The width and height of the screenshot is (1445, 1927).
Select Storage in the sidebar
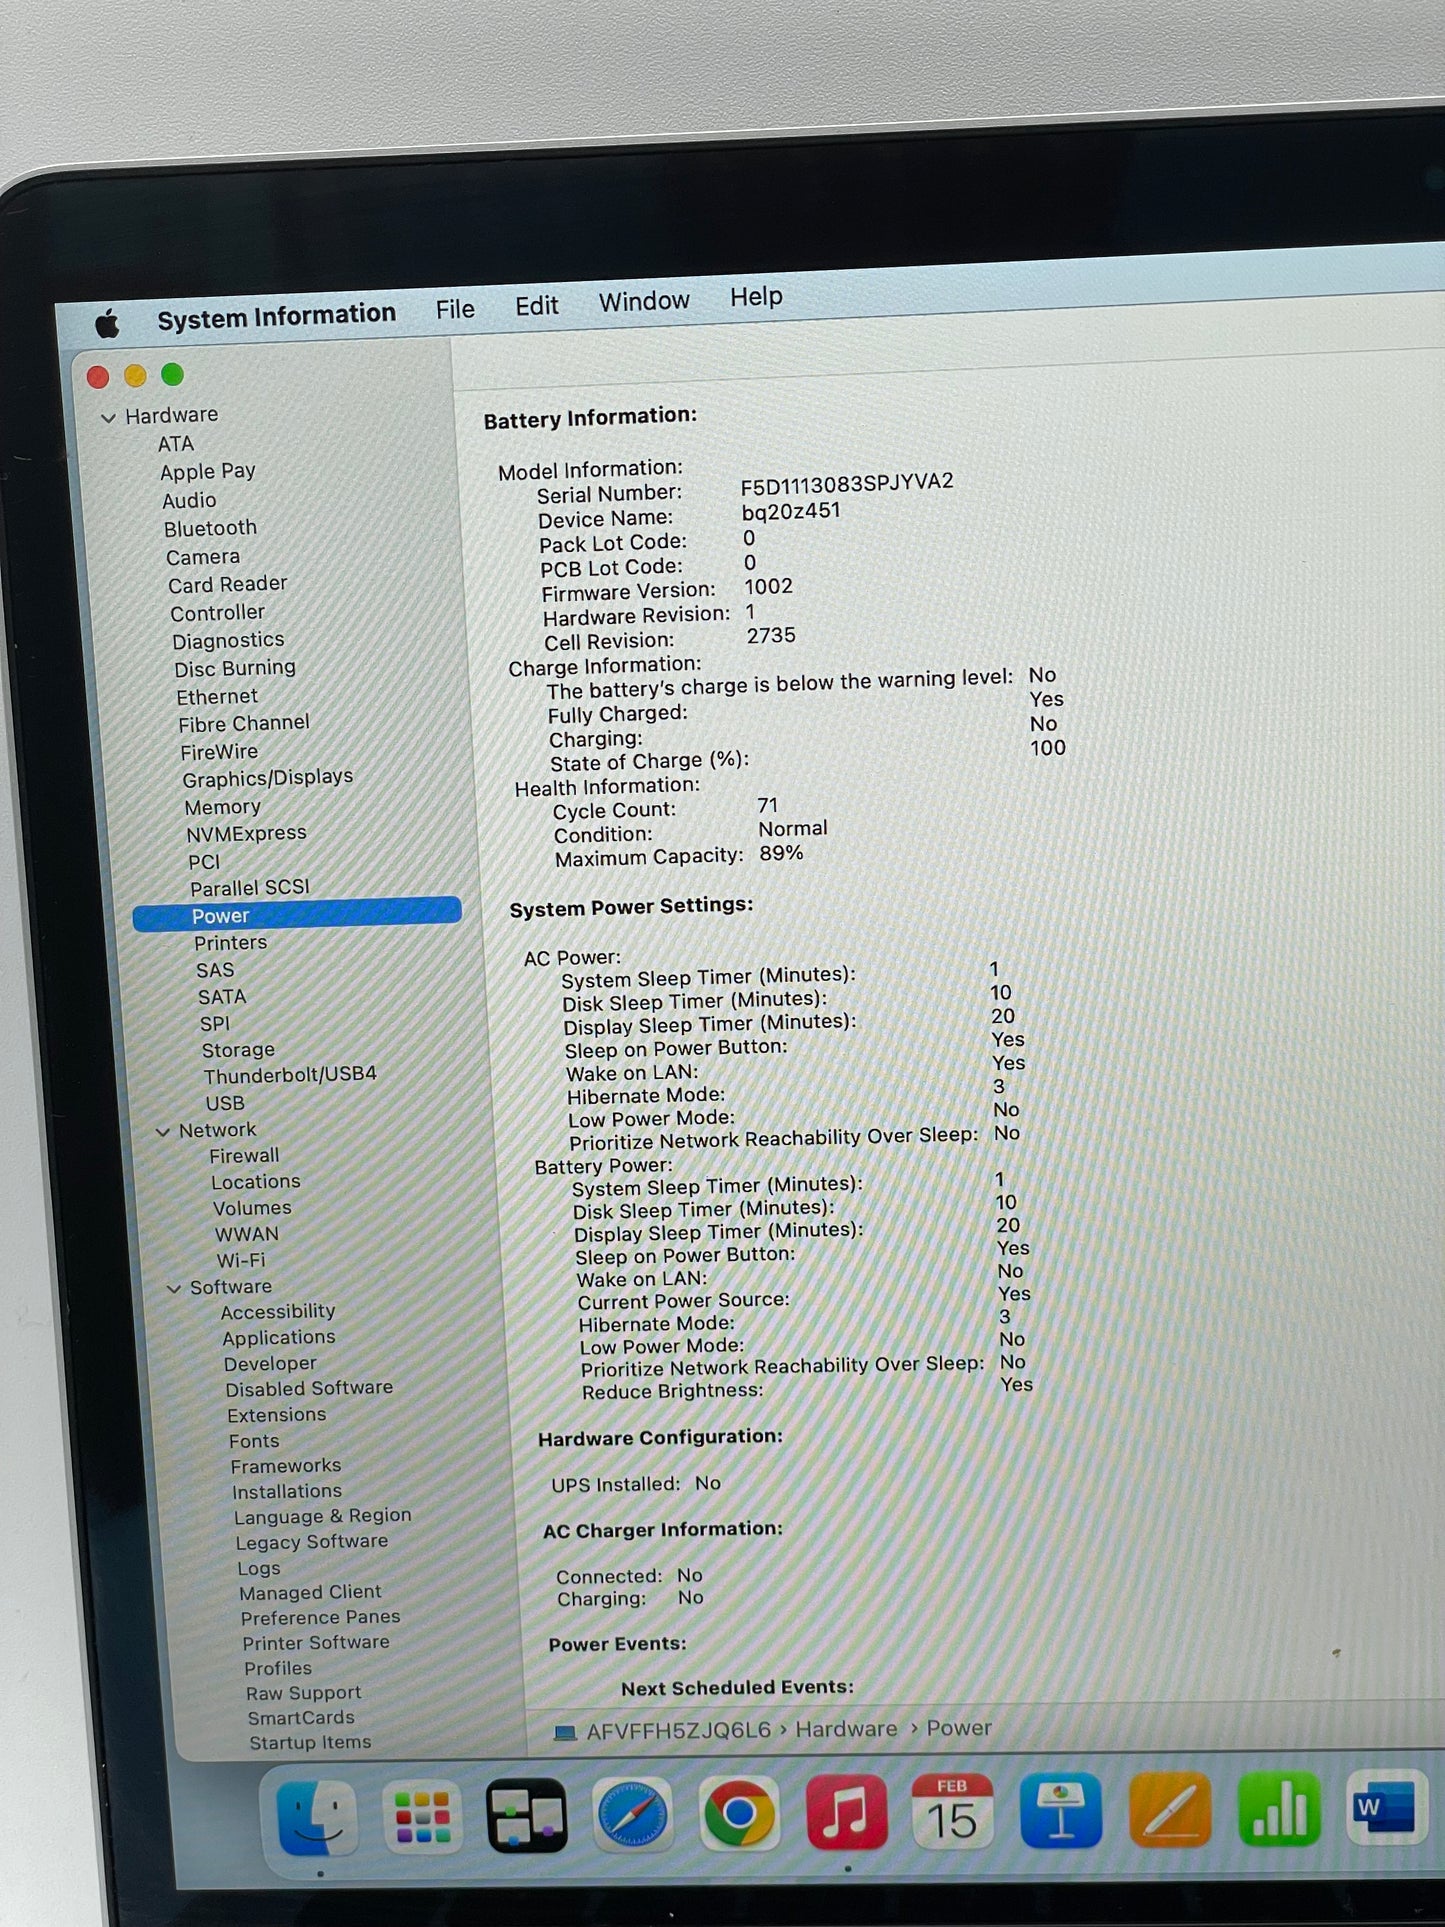pos(238,1050)
